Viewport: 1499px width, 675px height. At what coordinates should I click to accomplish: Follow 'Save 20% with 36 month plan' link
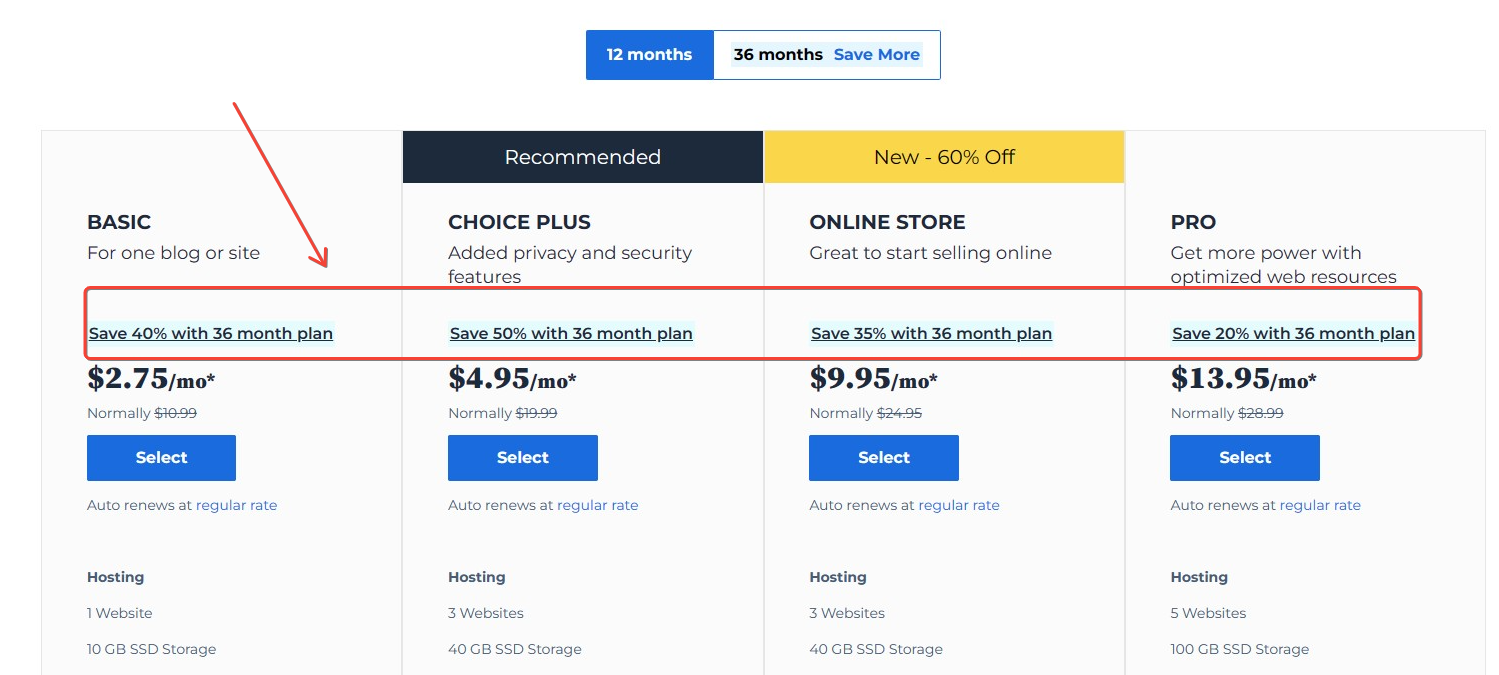[x=1293, y=334]
